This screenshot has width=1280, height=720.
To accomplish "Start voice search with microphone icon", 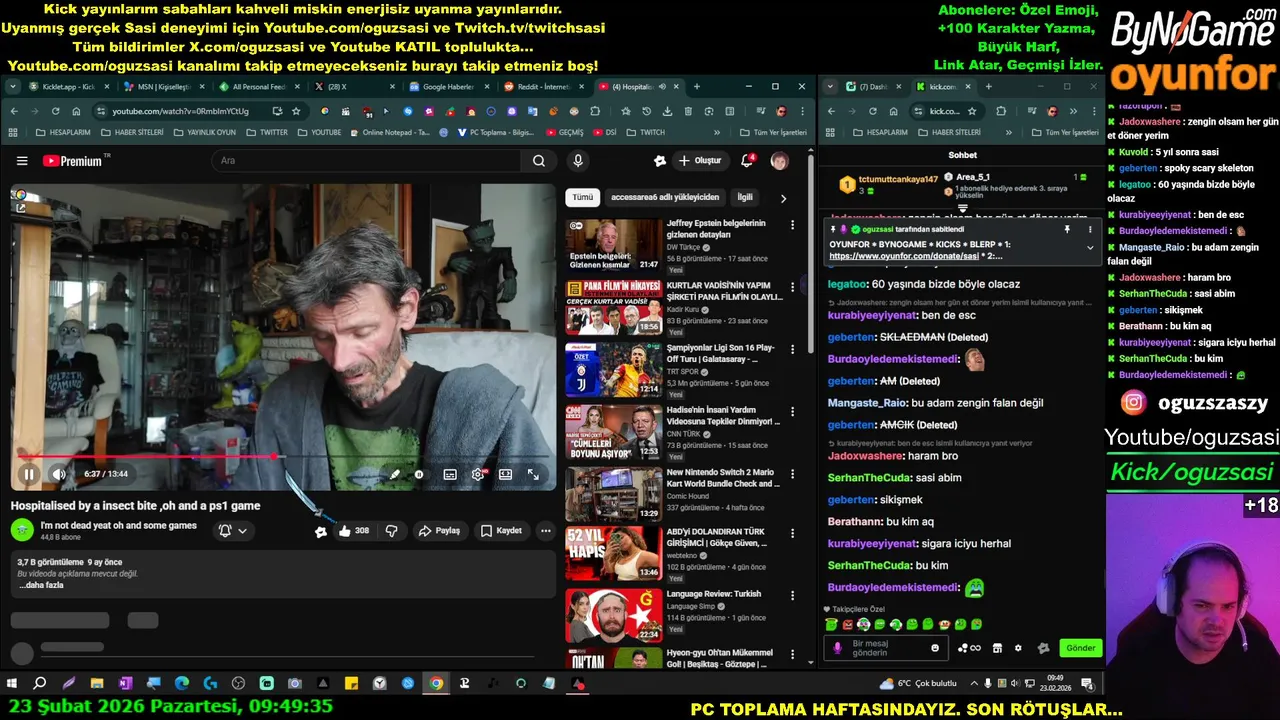I will (x=578, y=161).
